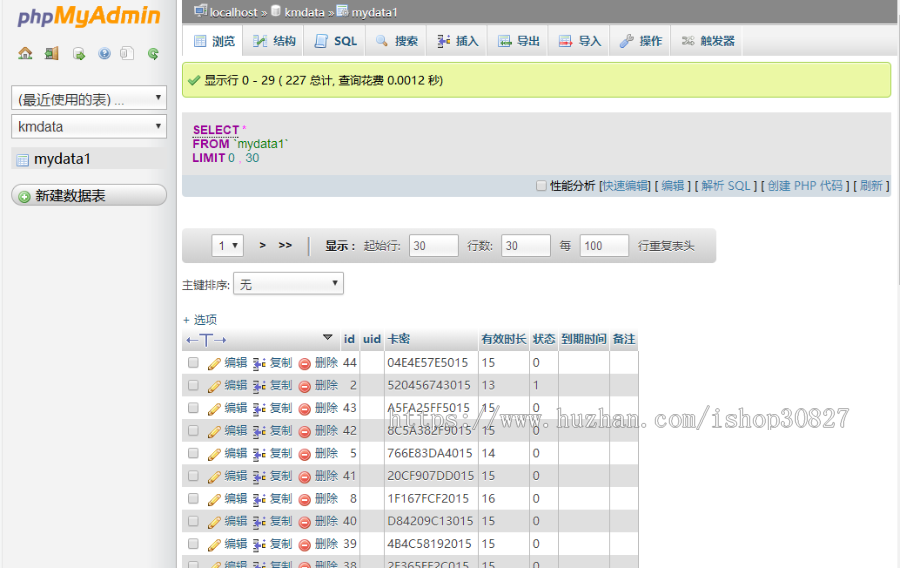Switch to the 浏览 browse tab
900x568 pixels.
point(214,41)
